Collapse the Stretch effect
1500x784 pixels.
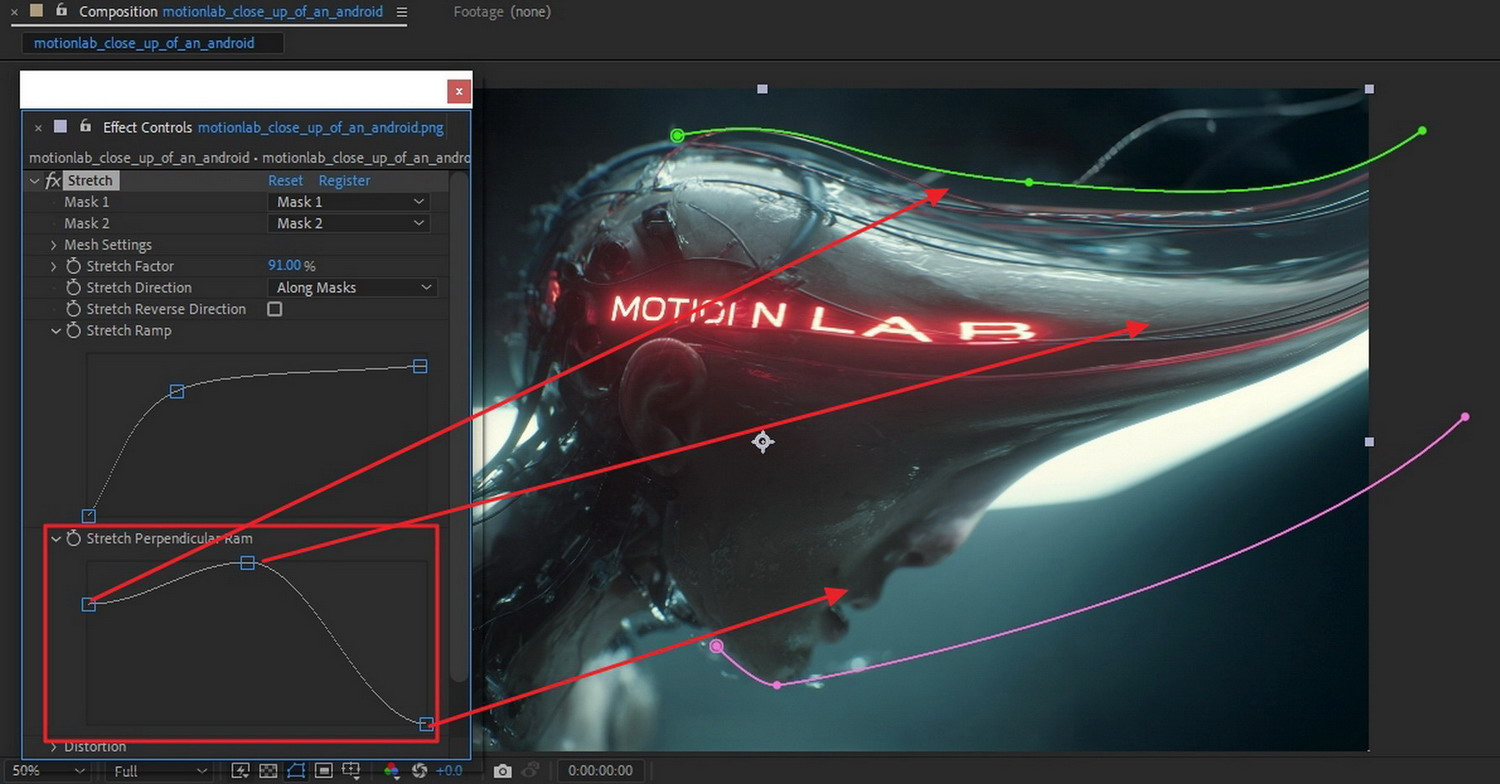point(35,181)
